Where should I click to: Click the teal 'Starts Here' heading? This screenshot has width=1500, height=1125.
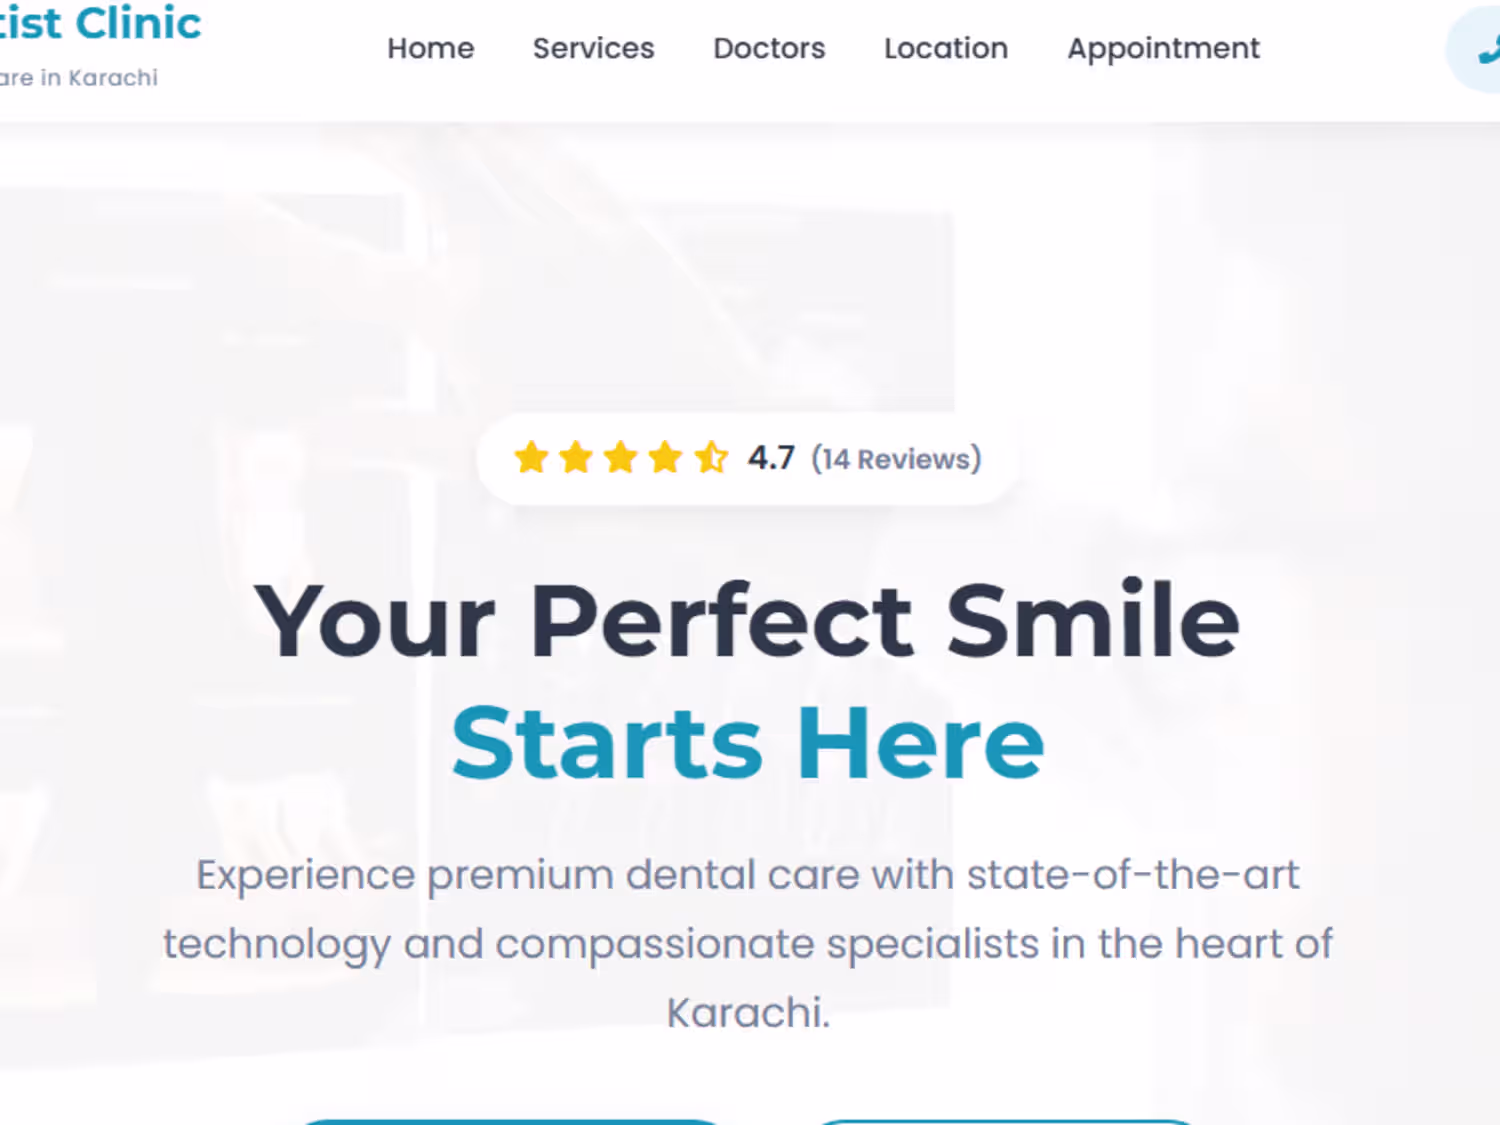[x=748, y=743]
